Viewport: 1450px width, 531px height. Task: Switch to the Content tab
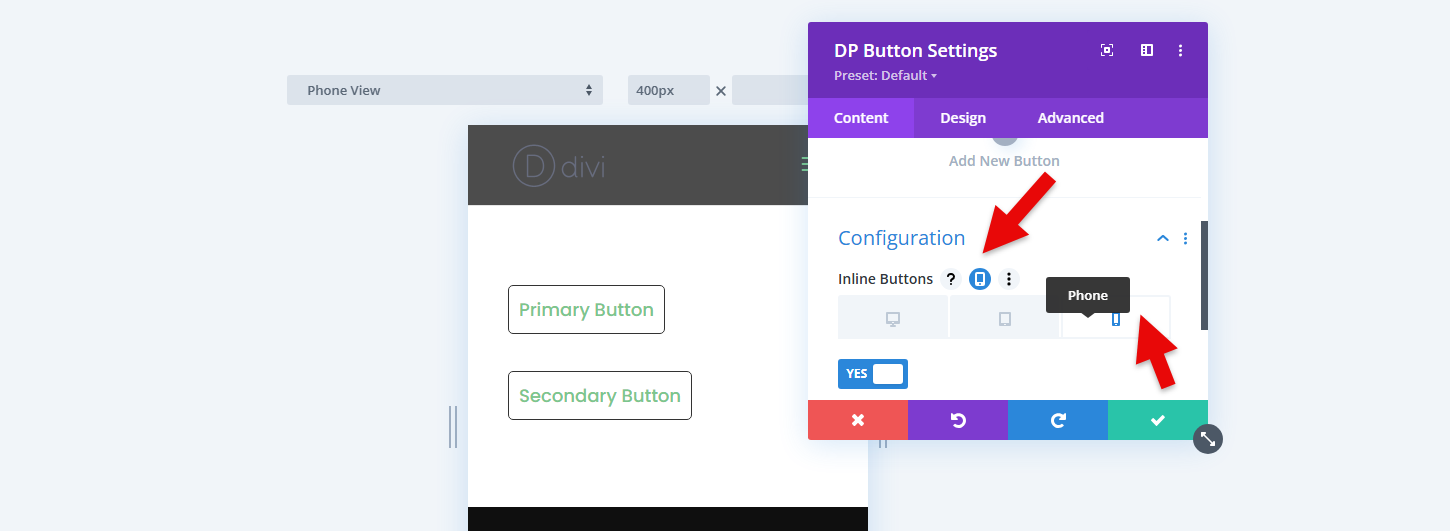(x=861, y=118)
